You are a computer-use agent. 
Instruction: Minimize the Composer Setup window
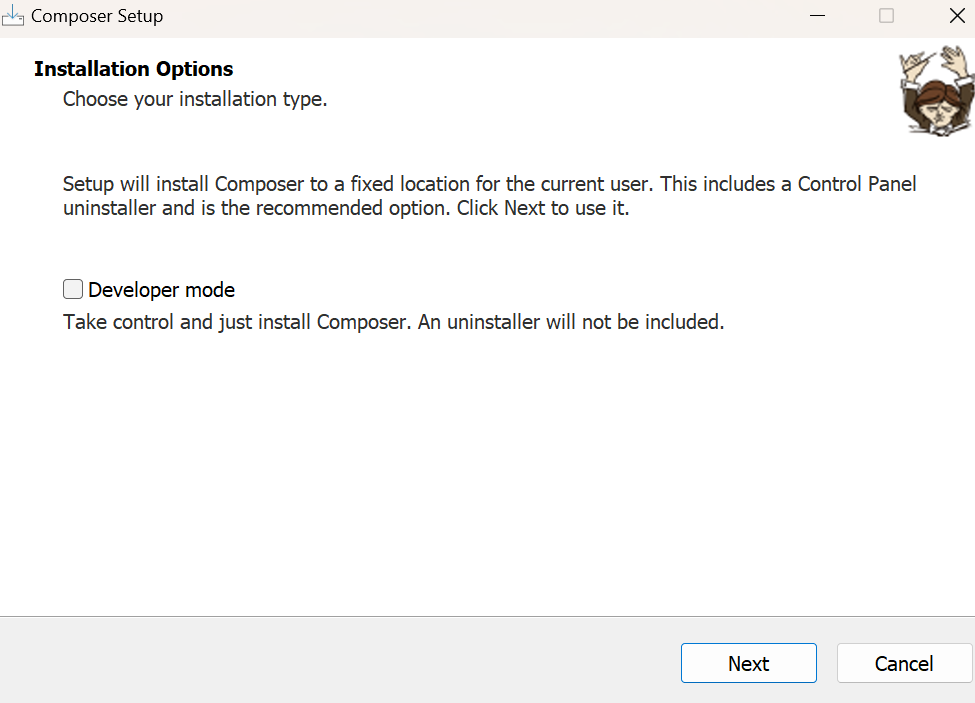click(x=818, y=17)
